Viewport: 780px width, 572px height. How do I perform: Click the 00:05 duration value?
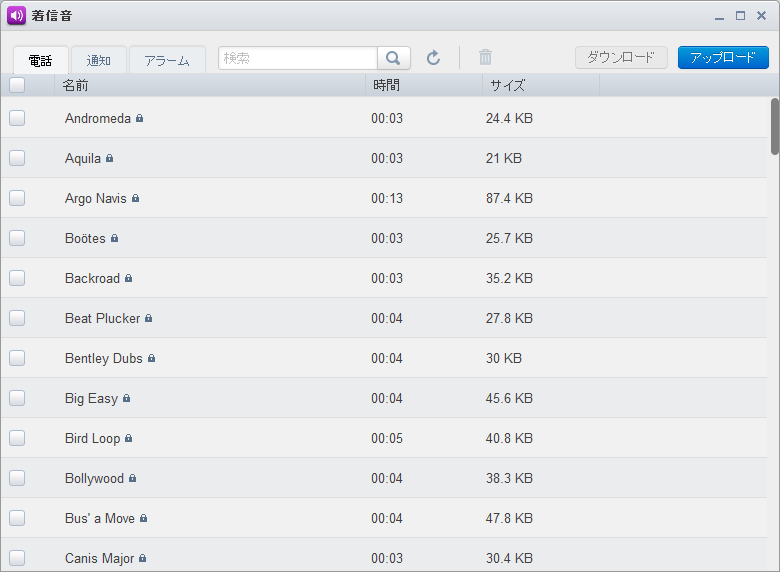(x=387, y=438)
